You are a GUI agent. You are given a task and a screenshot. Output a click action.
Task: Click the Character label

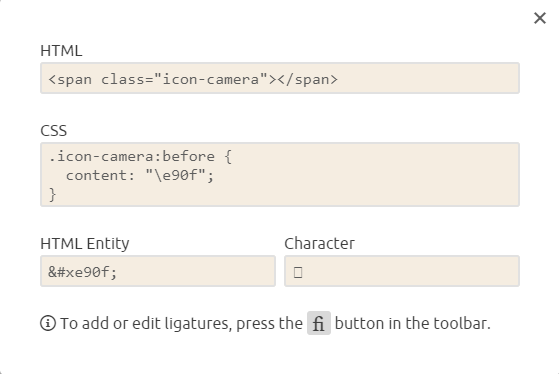(319, 244)
